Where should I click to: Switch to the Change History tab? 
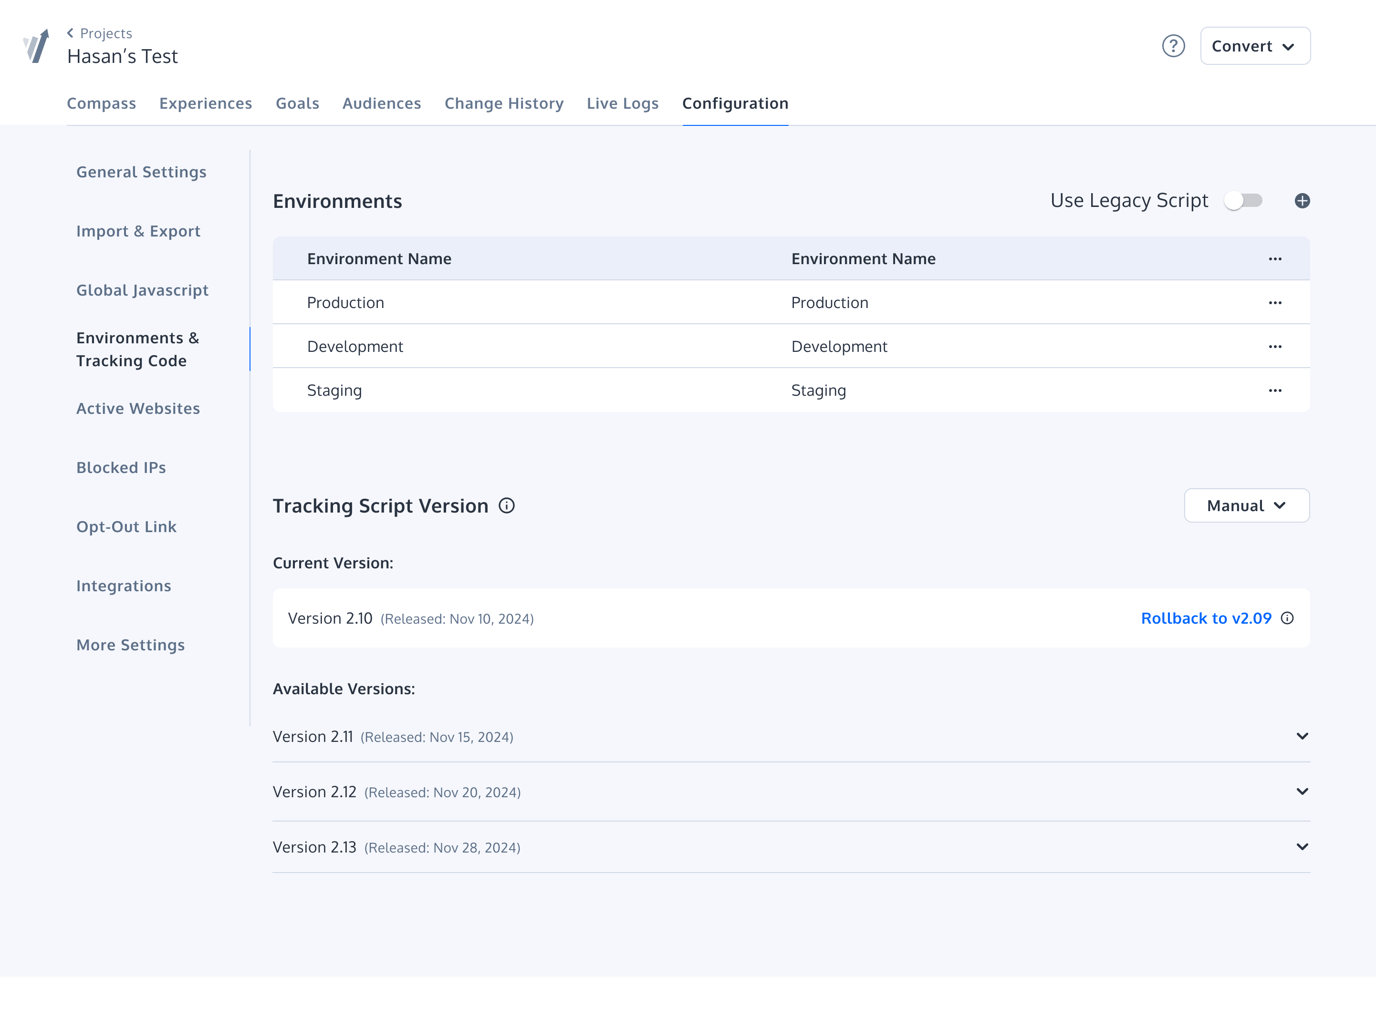(504, 103)
